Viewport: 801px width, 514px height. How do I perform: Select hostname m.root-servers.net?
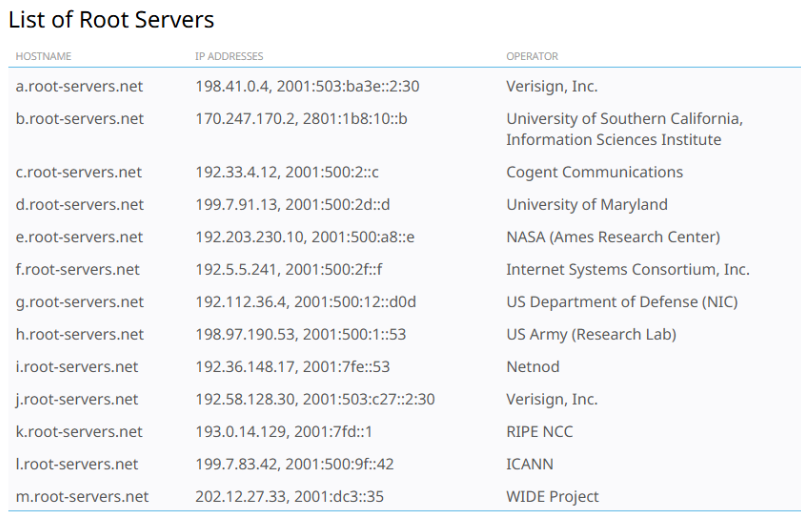tap(82, 497)
